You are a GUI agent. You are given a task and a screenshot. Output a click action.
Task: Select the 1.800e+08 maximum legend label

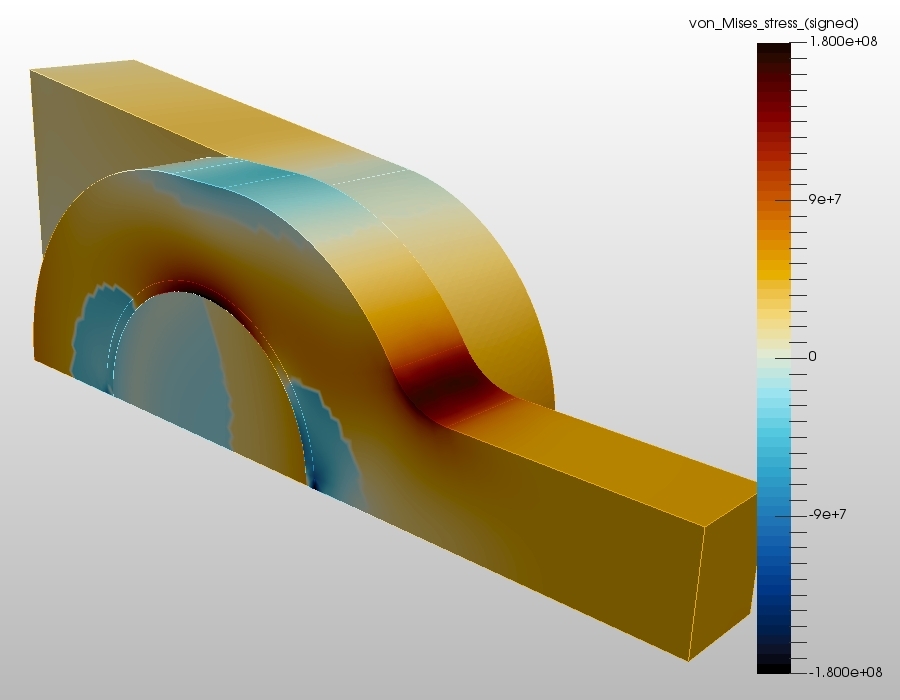pos(843,41)
